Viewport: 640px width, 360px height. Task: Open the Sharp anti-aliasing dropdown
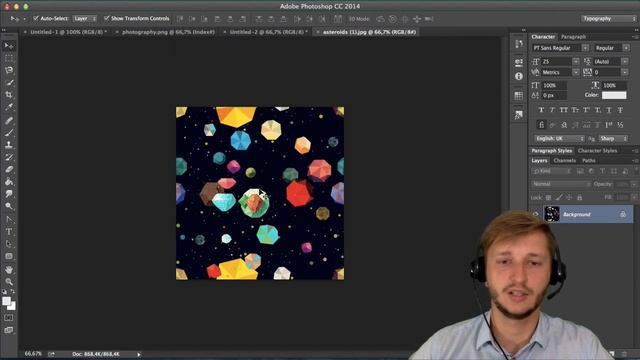click(613, 139)
